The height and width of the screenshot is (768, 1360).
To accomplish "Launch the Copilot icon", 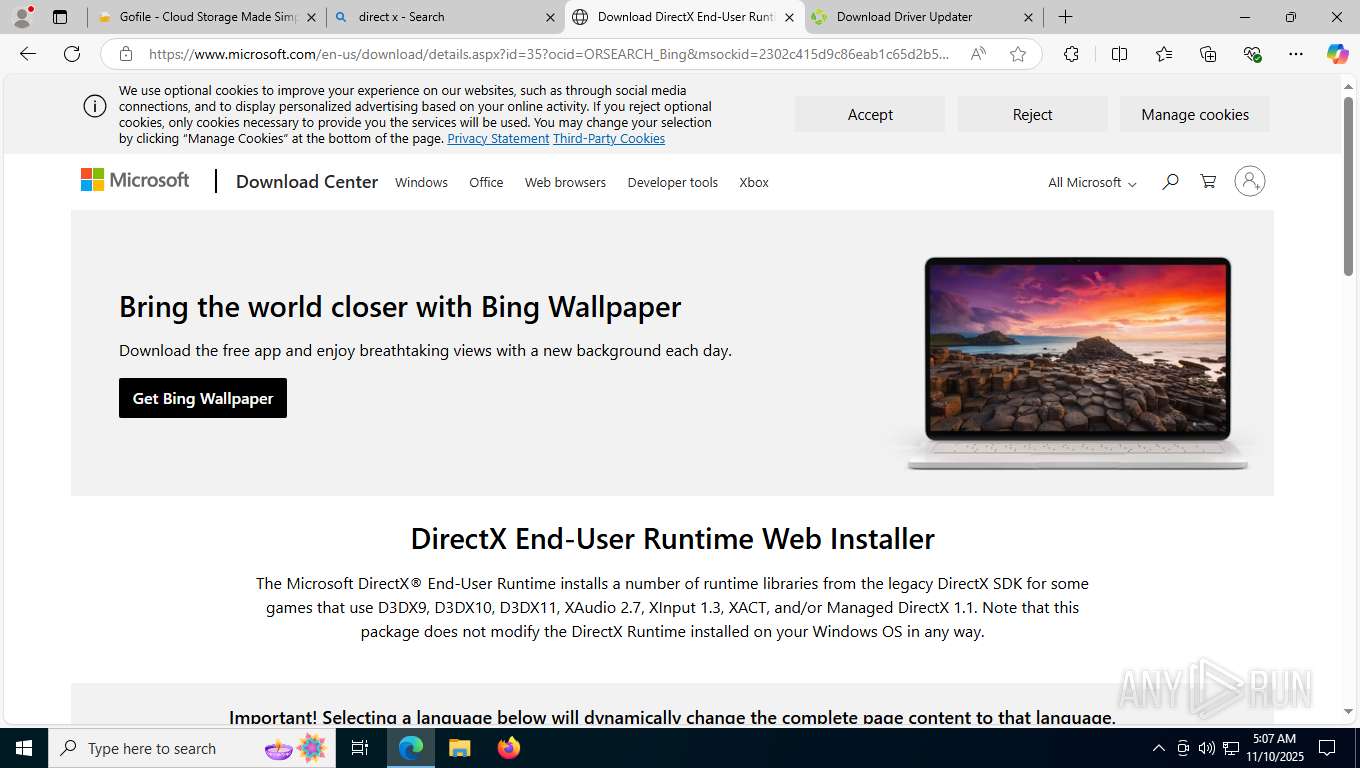I will click(x=1337, y=54).
